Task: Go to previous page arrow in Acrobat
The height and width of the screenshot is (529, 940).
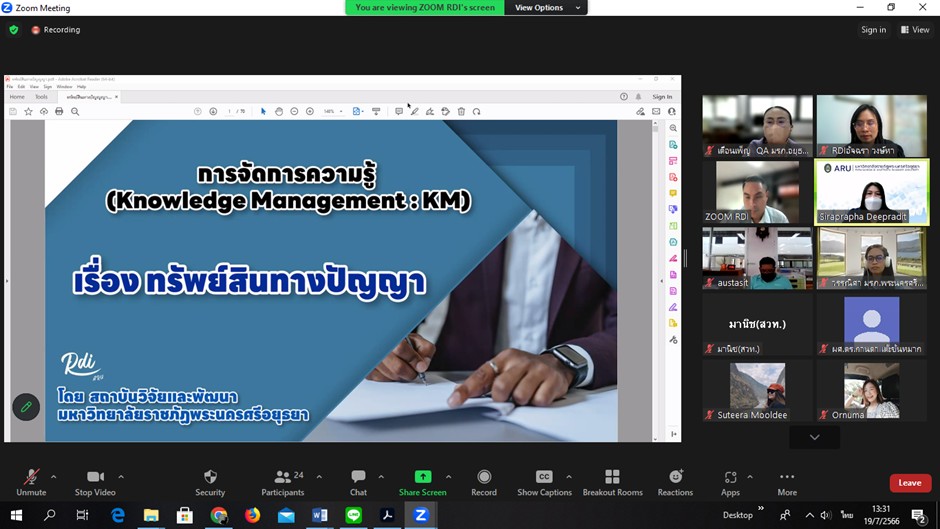Action: 197,112
